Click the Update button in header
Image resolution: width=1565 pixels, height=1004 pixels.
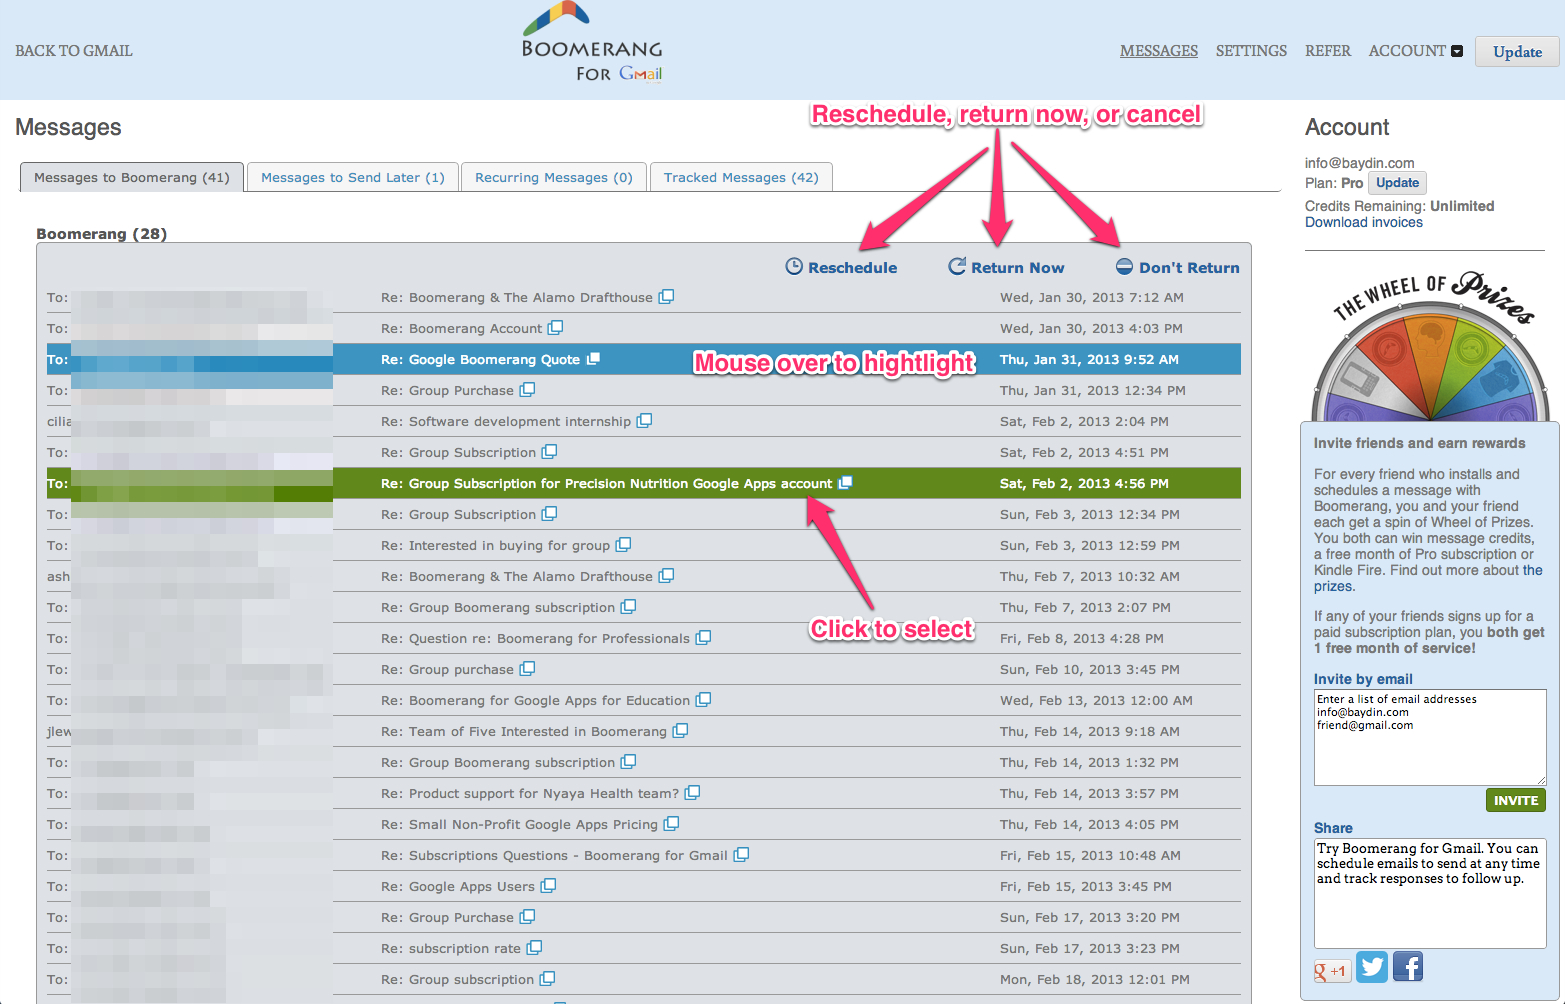tap(1517, 52)
